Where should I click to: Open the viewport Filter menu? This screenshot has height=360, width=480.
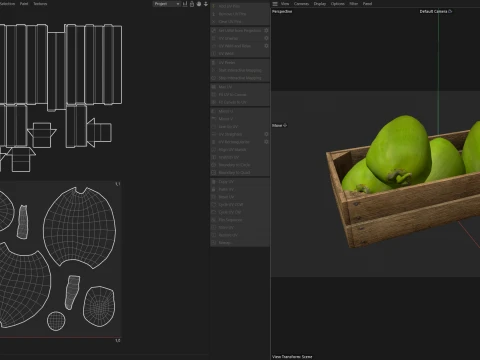coord(354,4)
